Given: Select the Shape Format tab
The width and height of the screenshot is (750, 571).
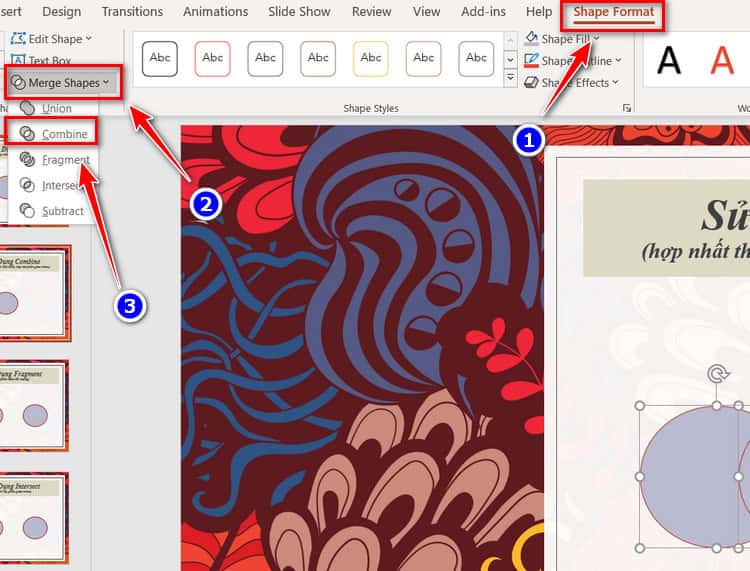Looking at the screenshot, I should 614,12.
